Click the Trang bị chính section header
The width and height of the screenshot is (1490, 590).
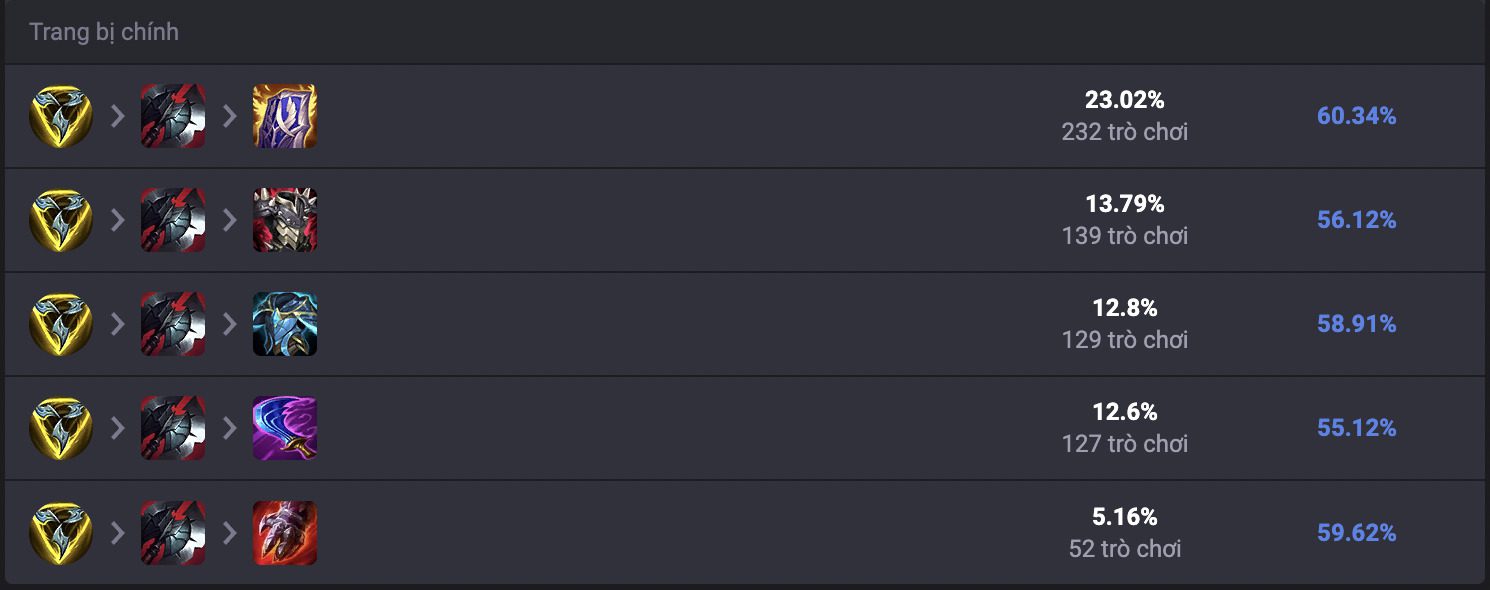point(104,32)
